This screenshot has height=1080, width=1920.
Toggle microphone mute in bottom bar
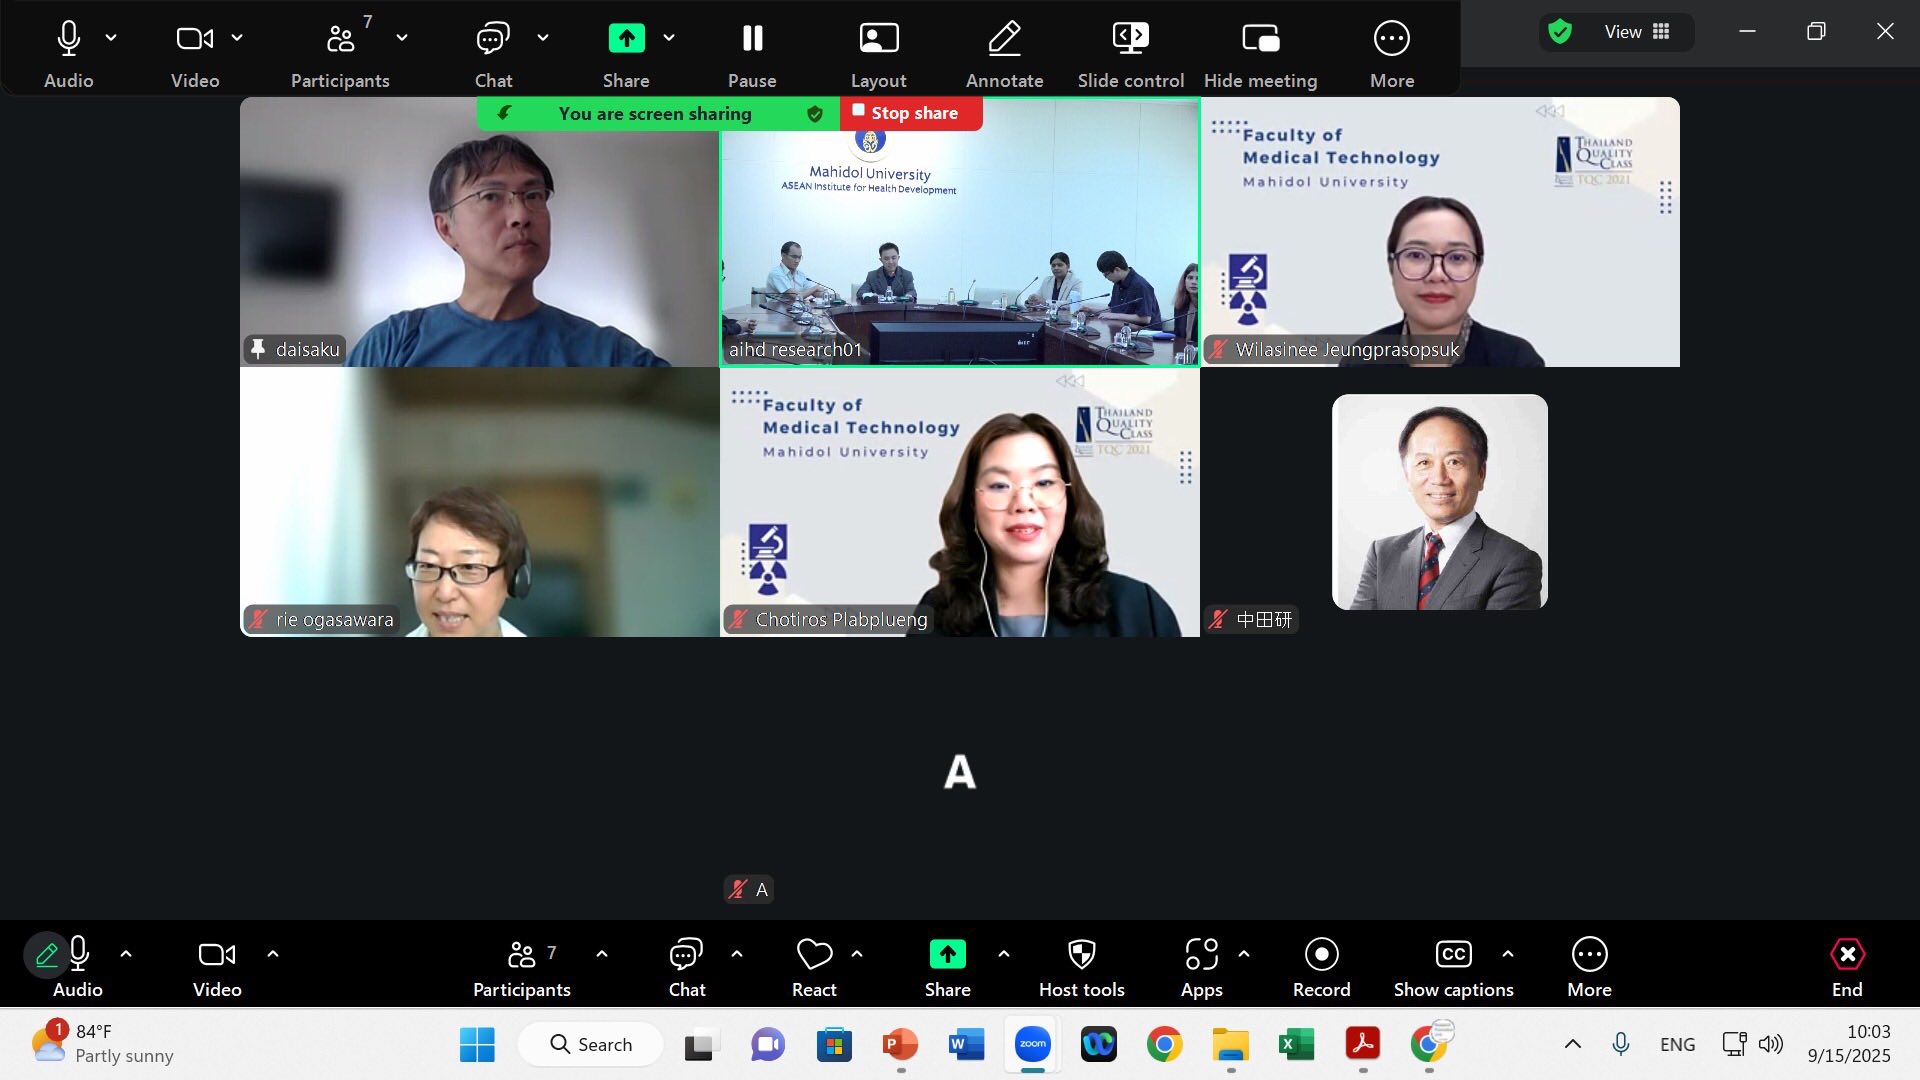point(79,955)
